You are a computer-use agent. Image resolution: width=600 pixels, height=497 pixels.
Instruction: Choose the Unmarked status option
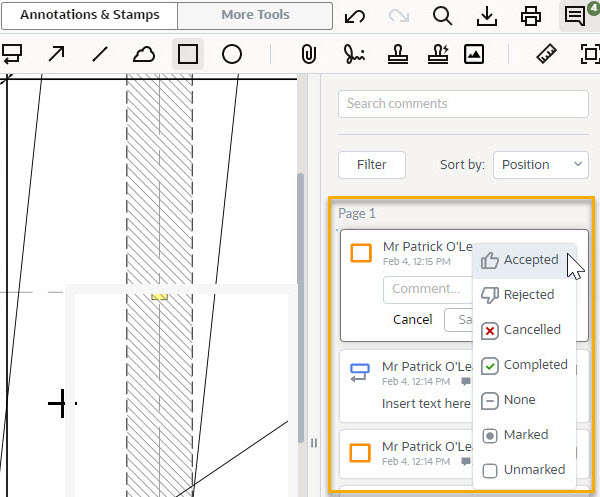pyautogui.click(x=525, y=470)
